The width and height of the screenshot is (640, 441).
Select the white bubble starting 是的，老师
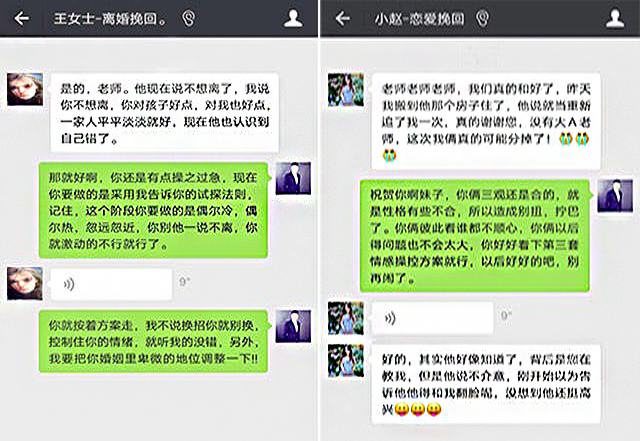164,113
